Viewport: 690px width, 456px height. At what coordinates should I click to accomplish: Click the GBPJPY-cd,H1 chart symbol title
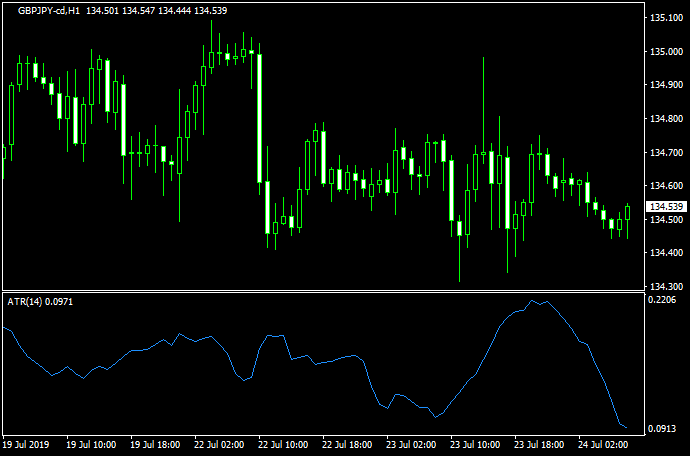point(49,10)
